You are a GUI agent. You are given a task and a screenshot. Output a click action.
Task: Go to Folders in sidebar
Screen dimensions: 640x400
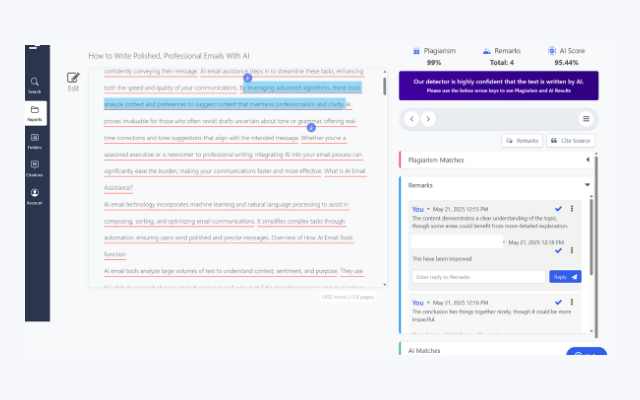point(35,141)
